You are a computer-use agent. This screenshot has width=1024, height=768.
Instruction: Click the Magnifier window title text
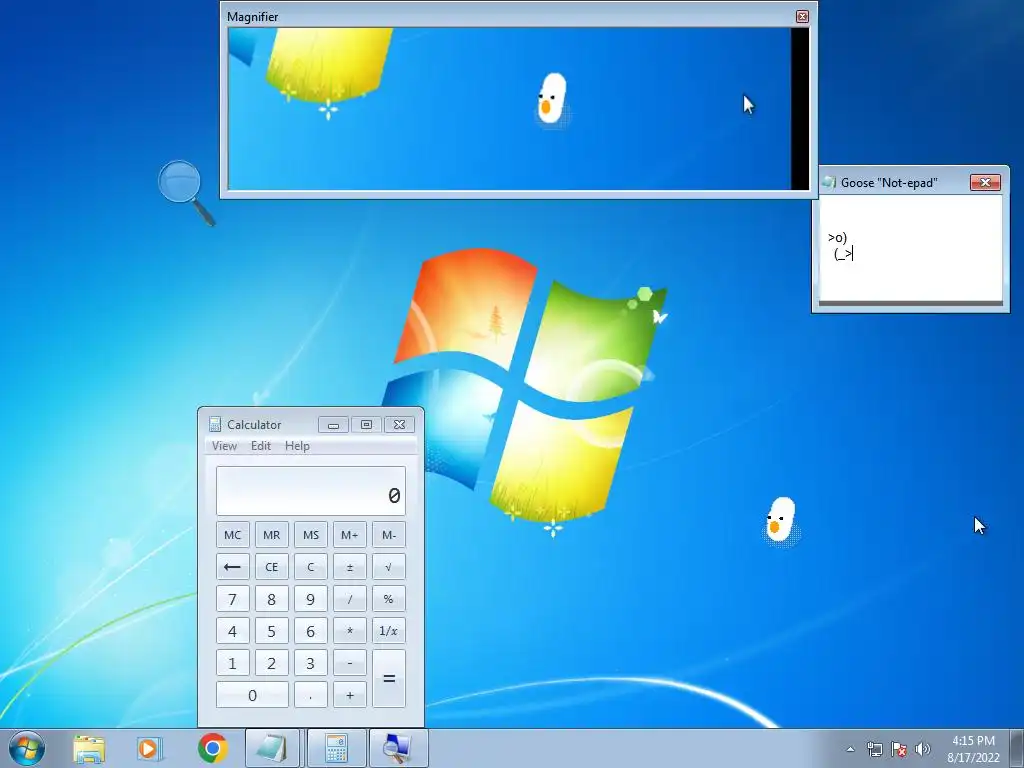point(253,17)
